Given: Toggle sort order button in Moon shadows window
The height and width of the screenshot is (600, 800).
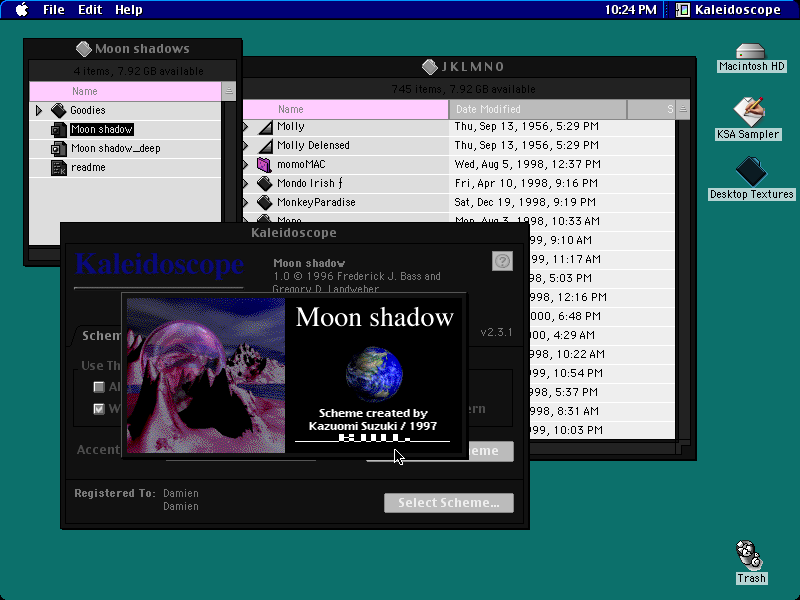Looking at the screenshot, I should (229, 91).
